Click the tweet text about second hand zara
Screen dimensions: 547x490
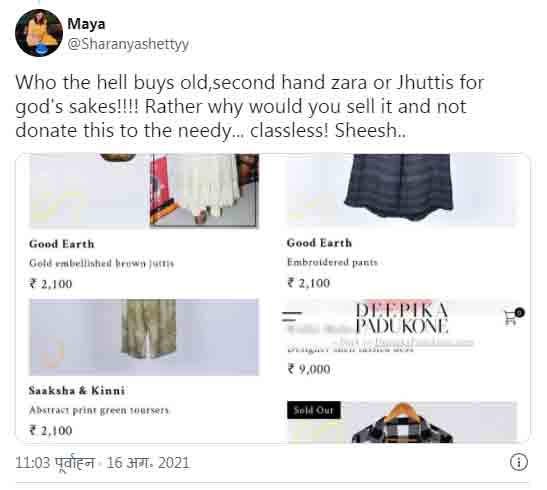tap(249, 106)
